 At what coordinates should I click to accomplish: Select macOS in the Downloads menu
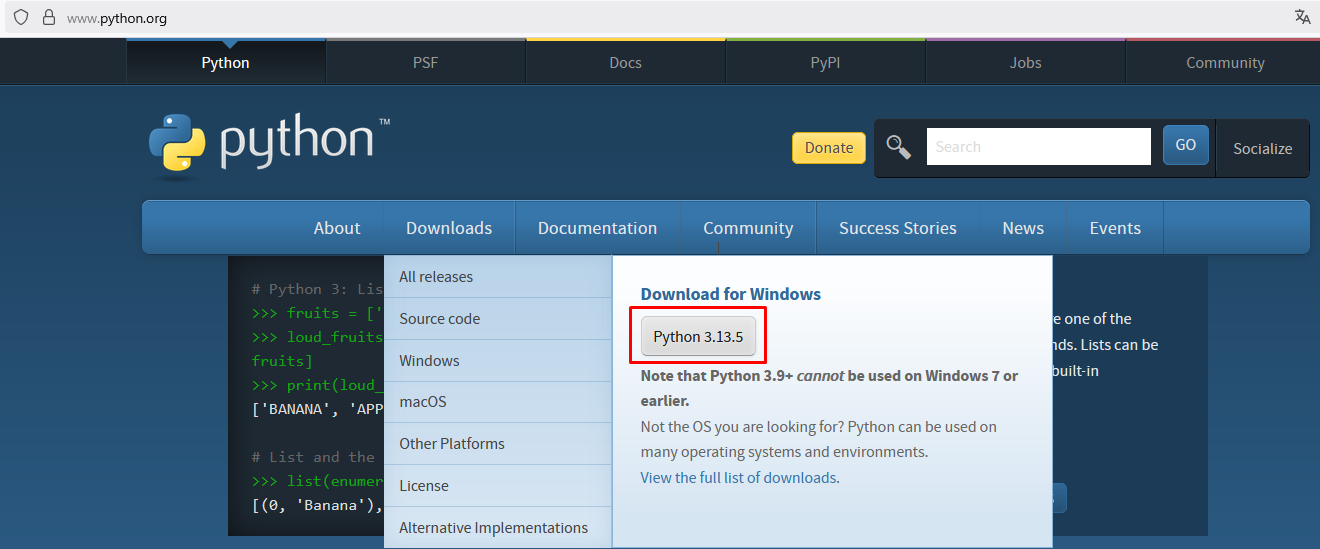click(x=422, y=402)
